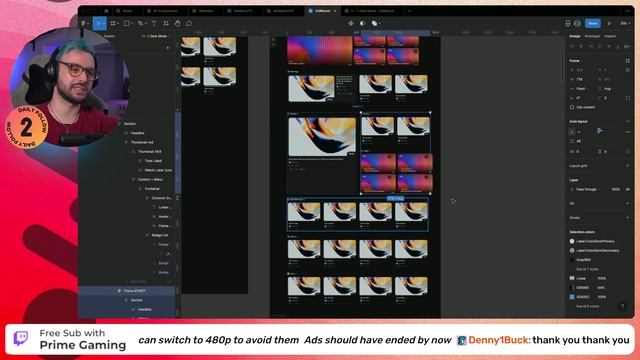Select the Headline layer under Section
Viewport: 640px width, 360px height.
click(x=138, y=133)
